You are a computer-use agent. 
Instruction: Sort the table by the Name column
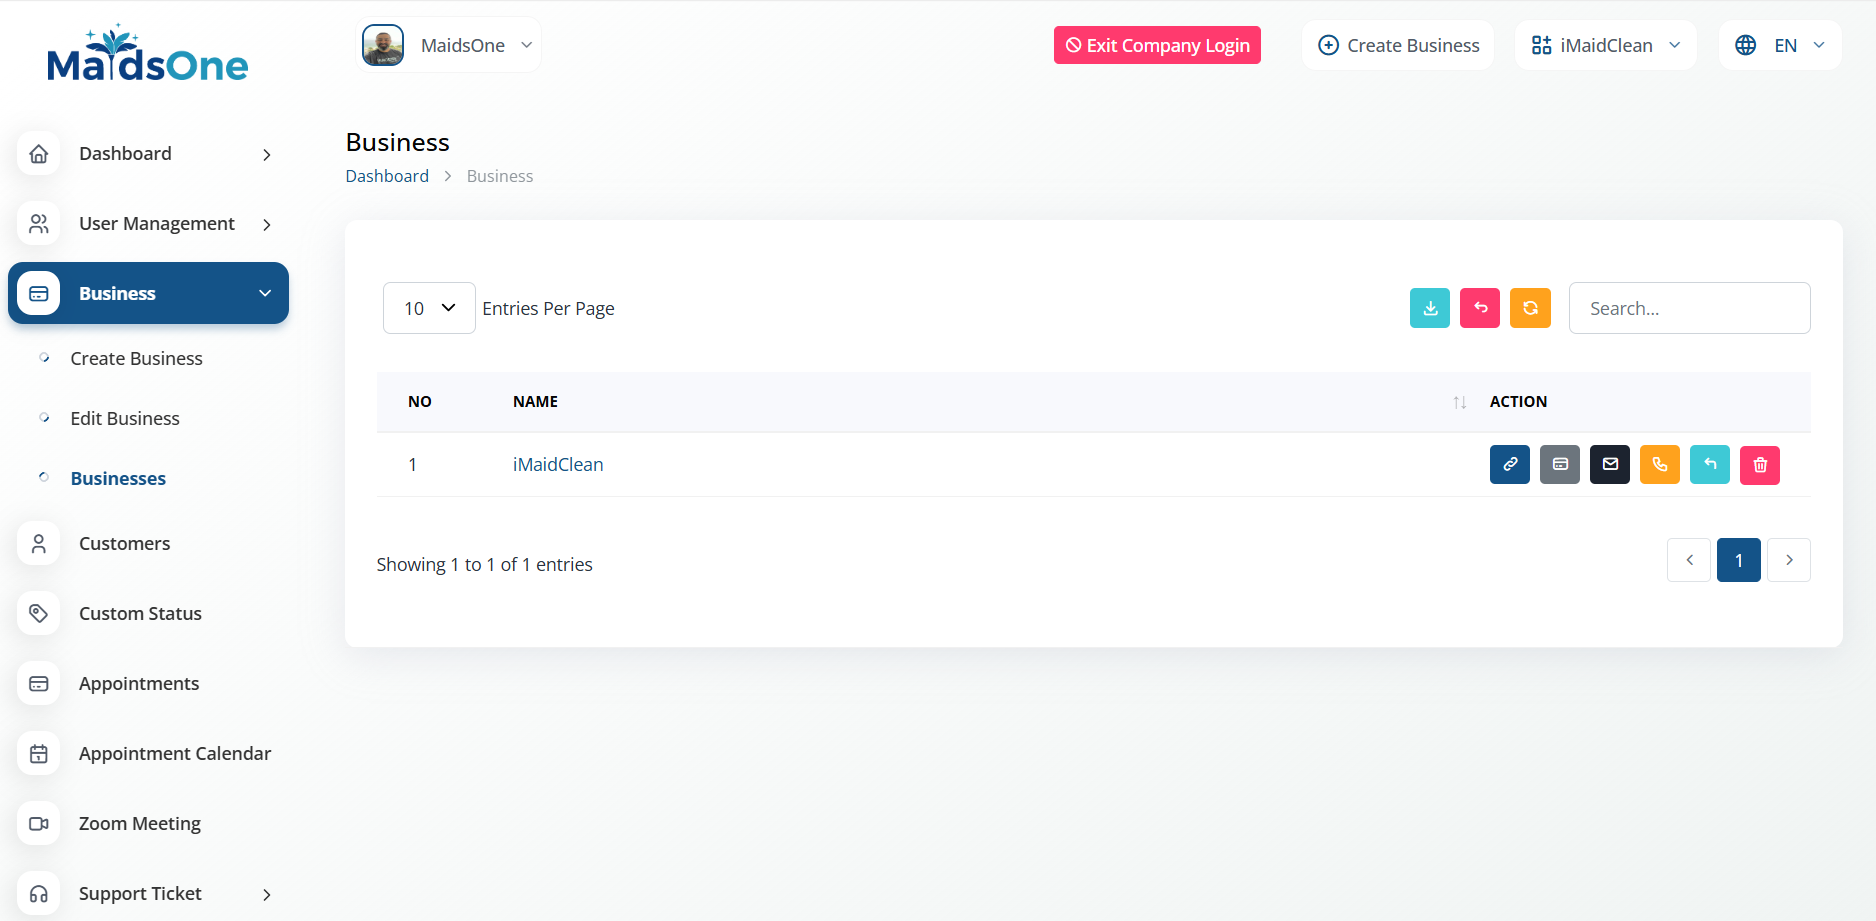coord(1459,402)
